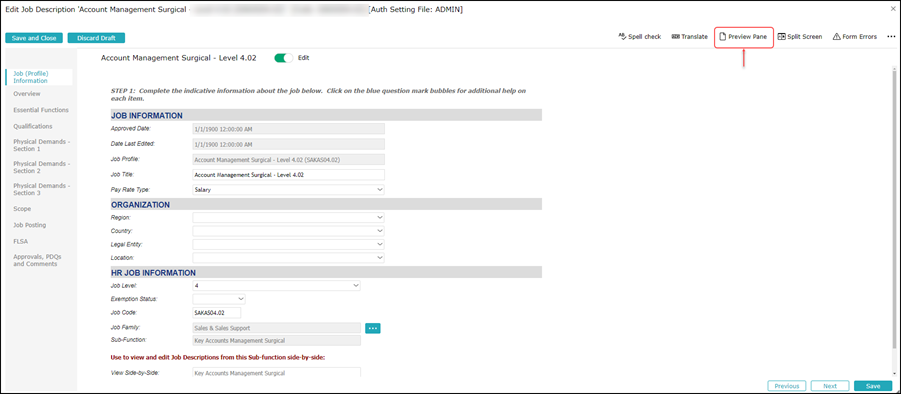
Task: Click the Job Family ellipsis lookup button
Action: (373, 328)
